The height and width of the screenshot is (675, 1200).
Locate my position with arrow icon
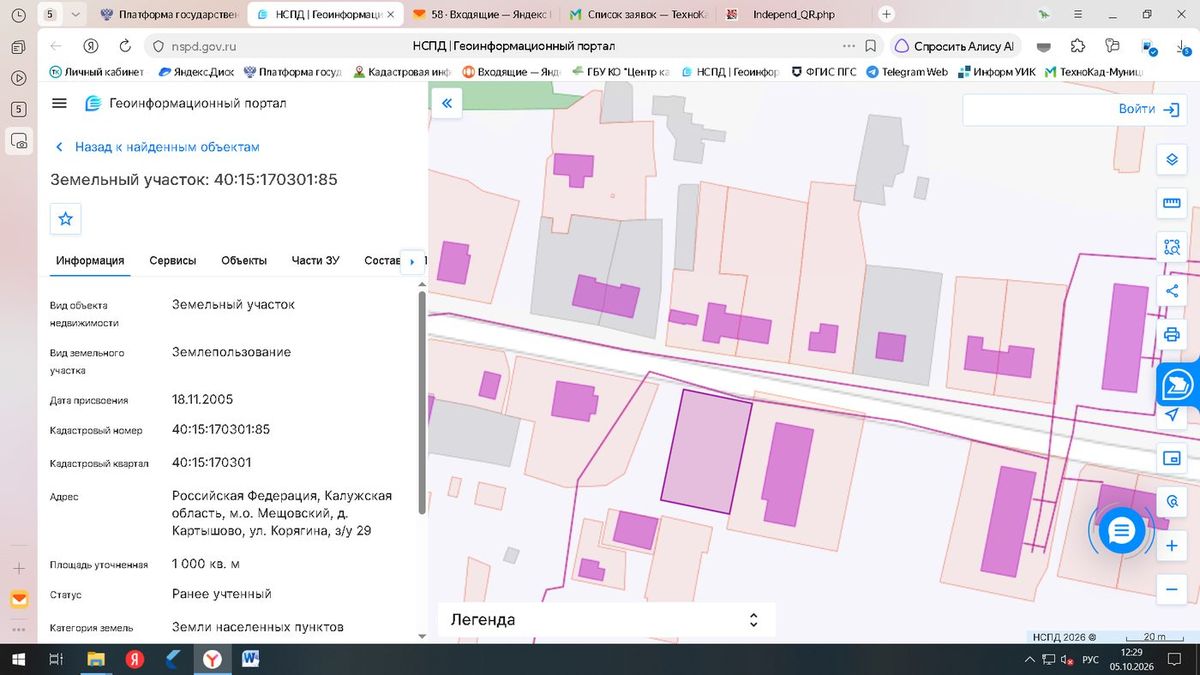coord(1171,415)
